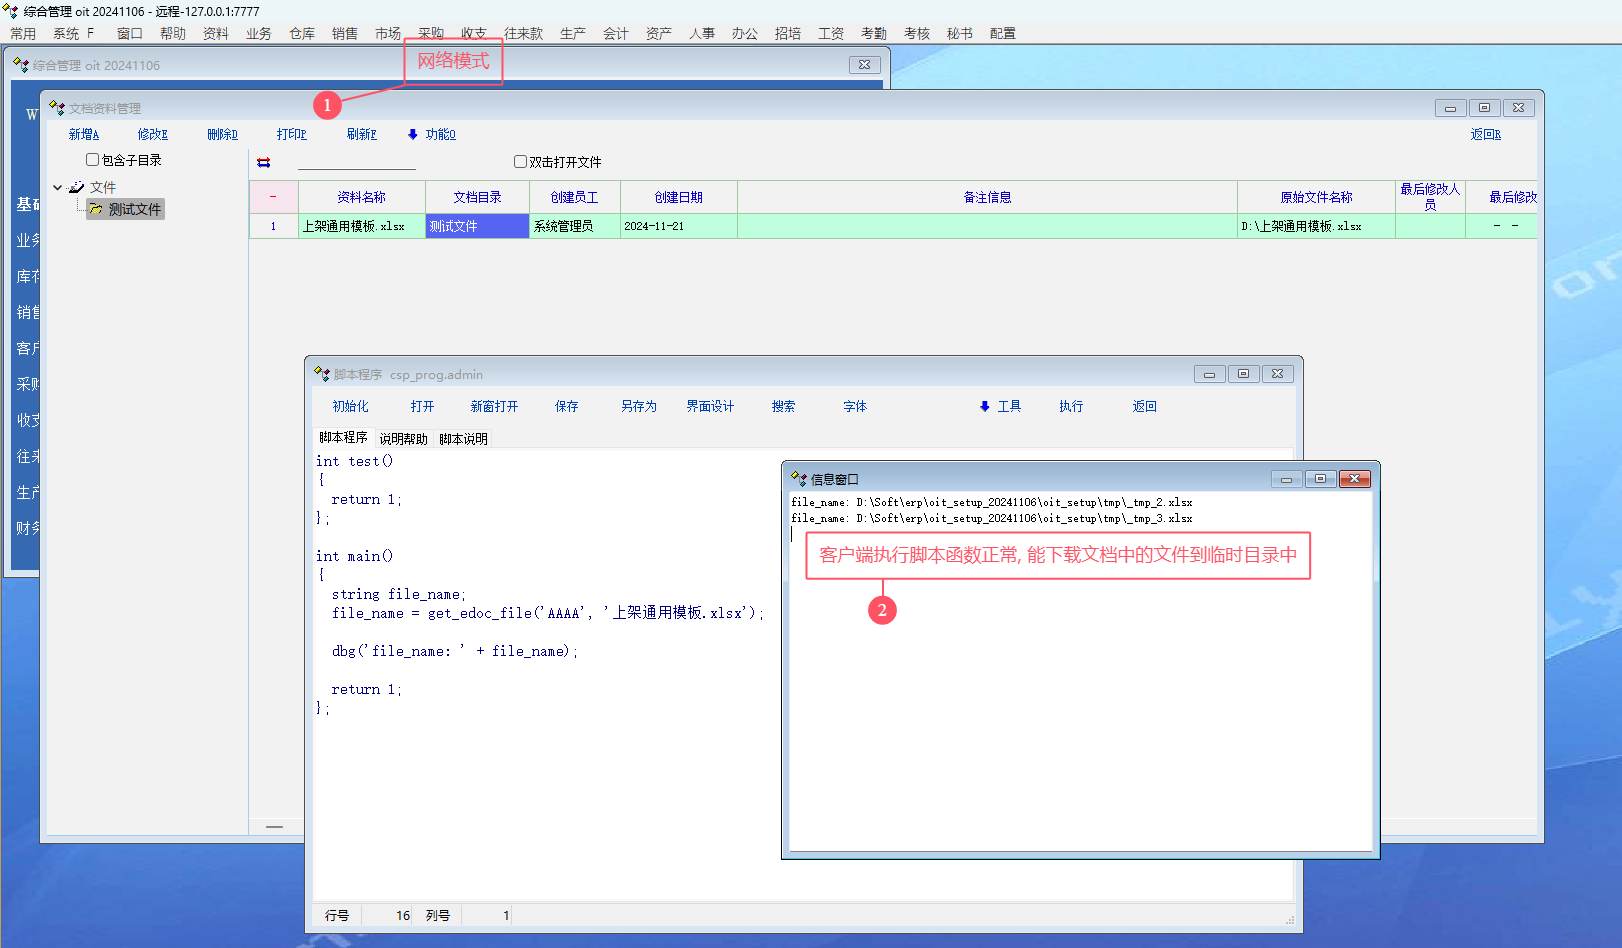Open the 功能 dropdown in document toolbar
Viewport: 1622px width, 948px height.
point(440,134)
